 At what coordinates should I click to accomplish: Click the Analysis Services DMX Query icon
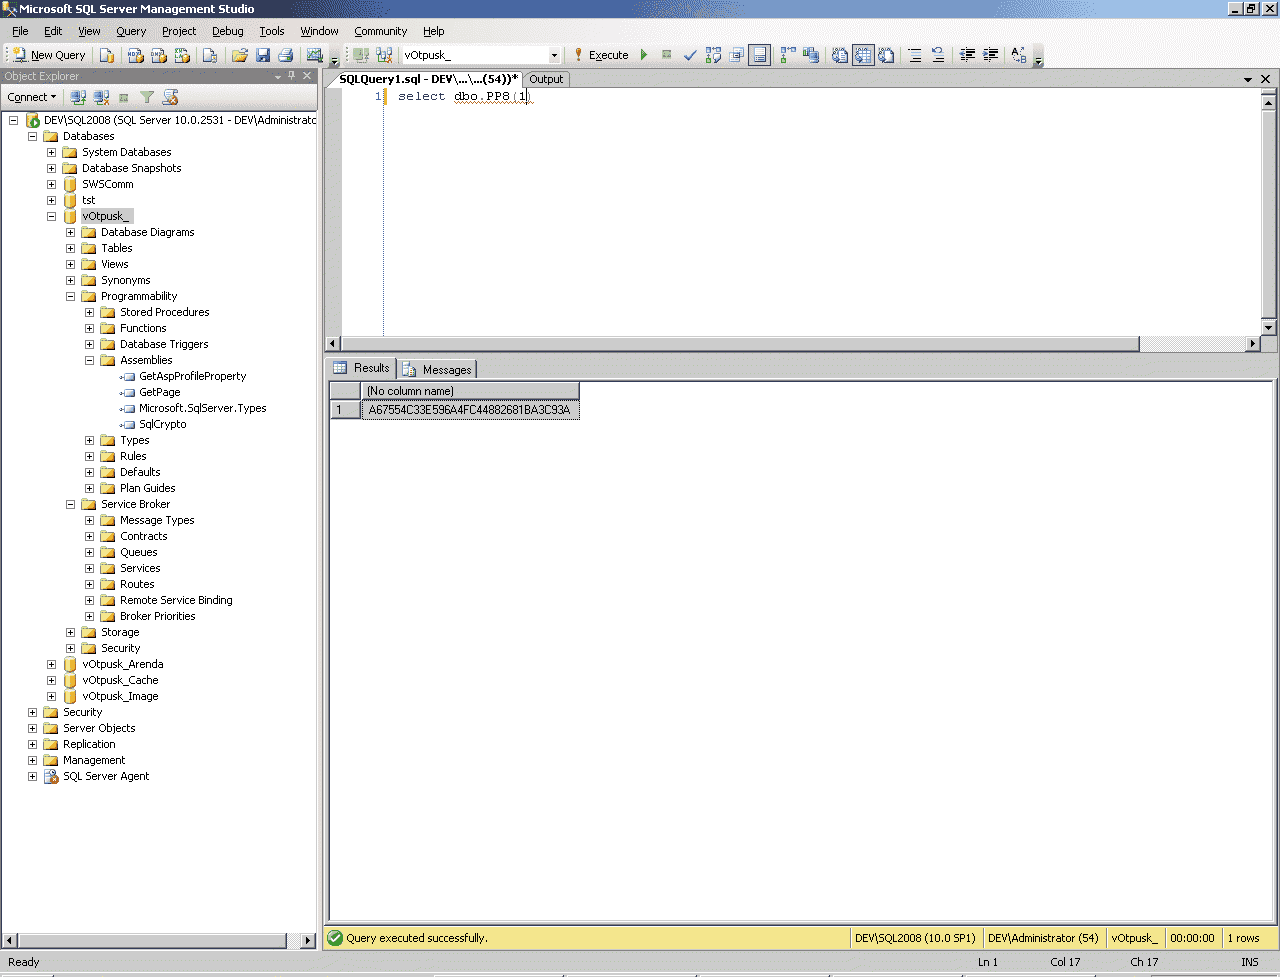coord(159,55)
